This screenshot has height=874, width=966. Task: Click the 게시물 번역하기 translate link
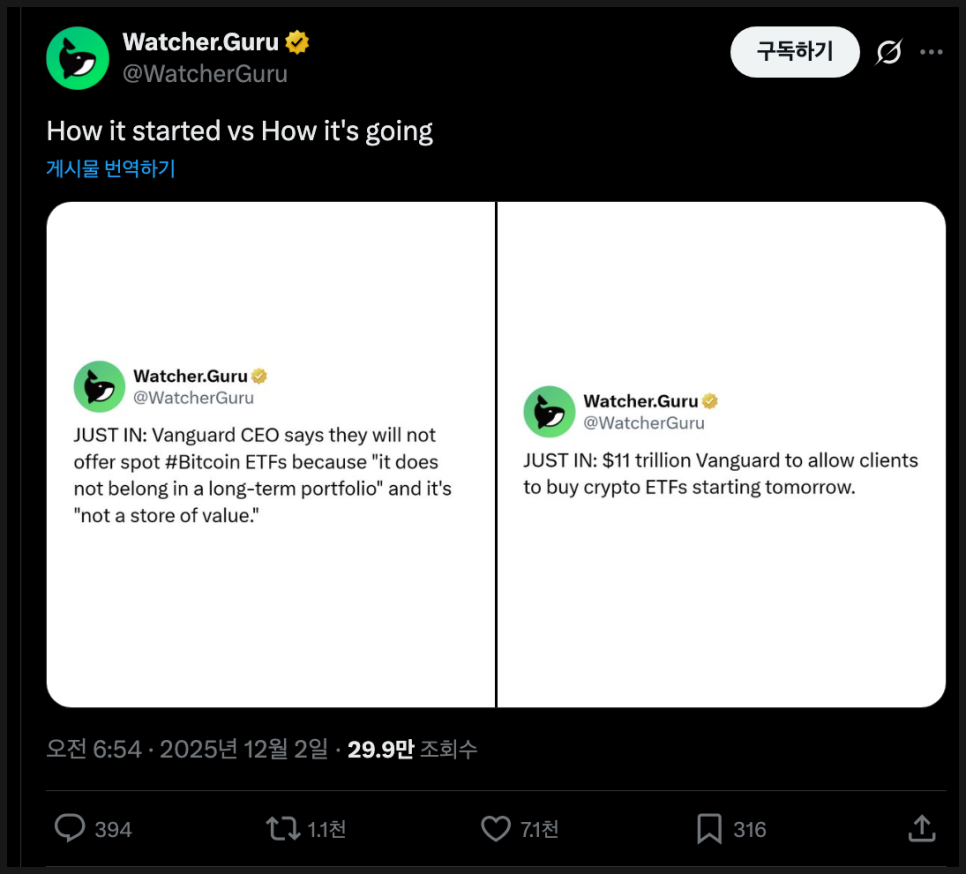110,169
